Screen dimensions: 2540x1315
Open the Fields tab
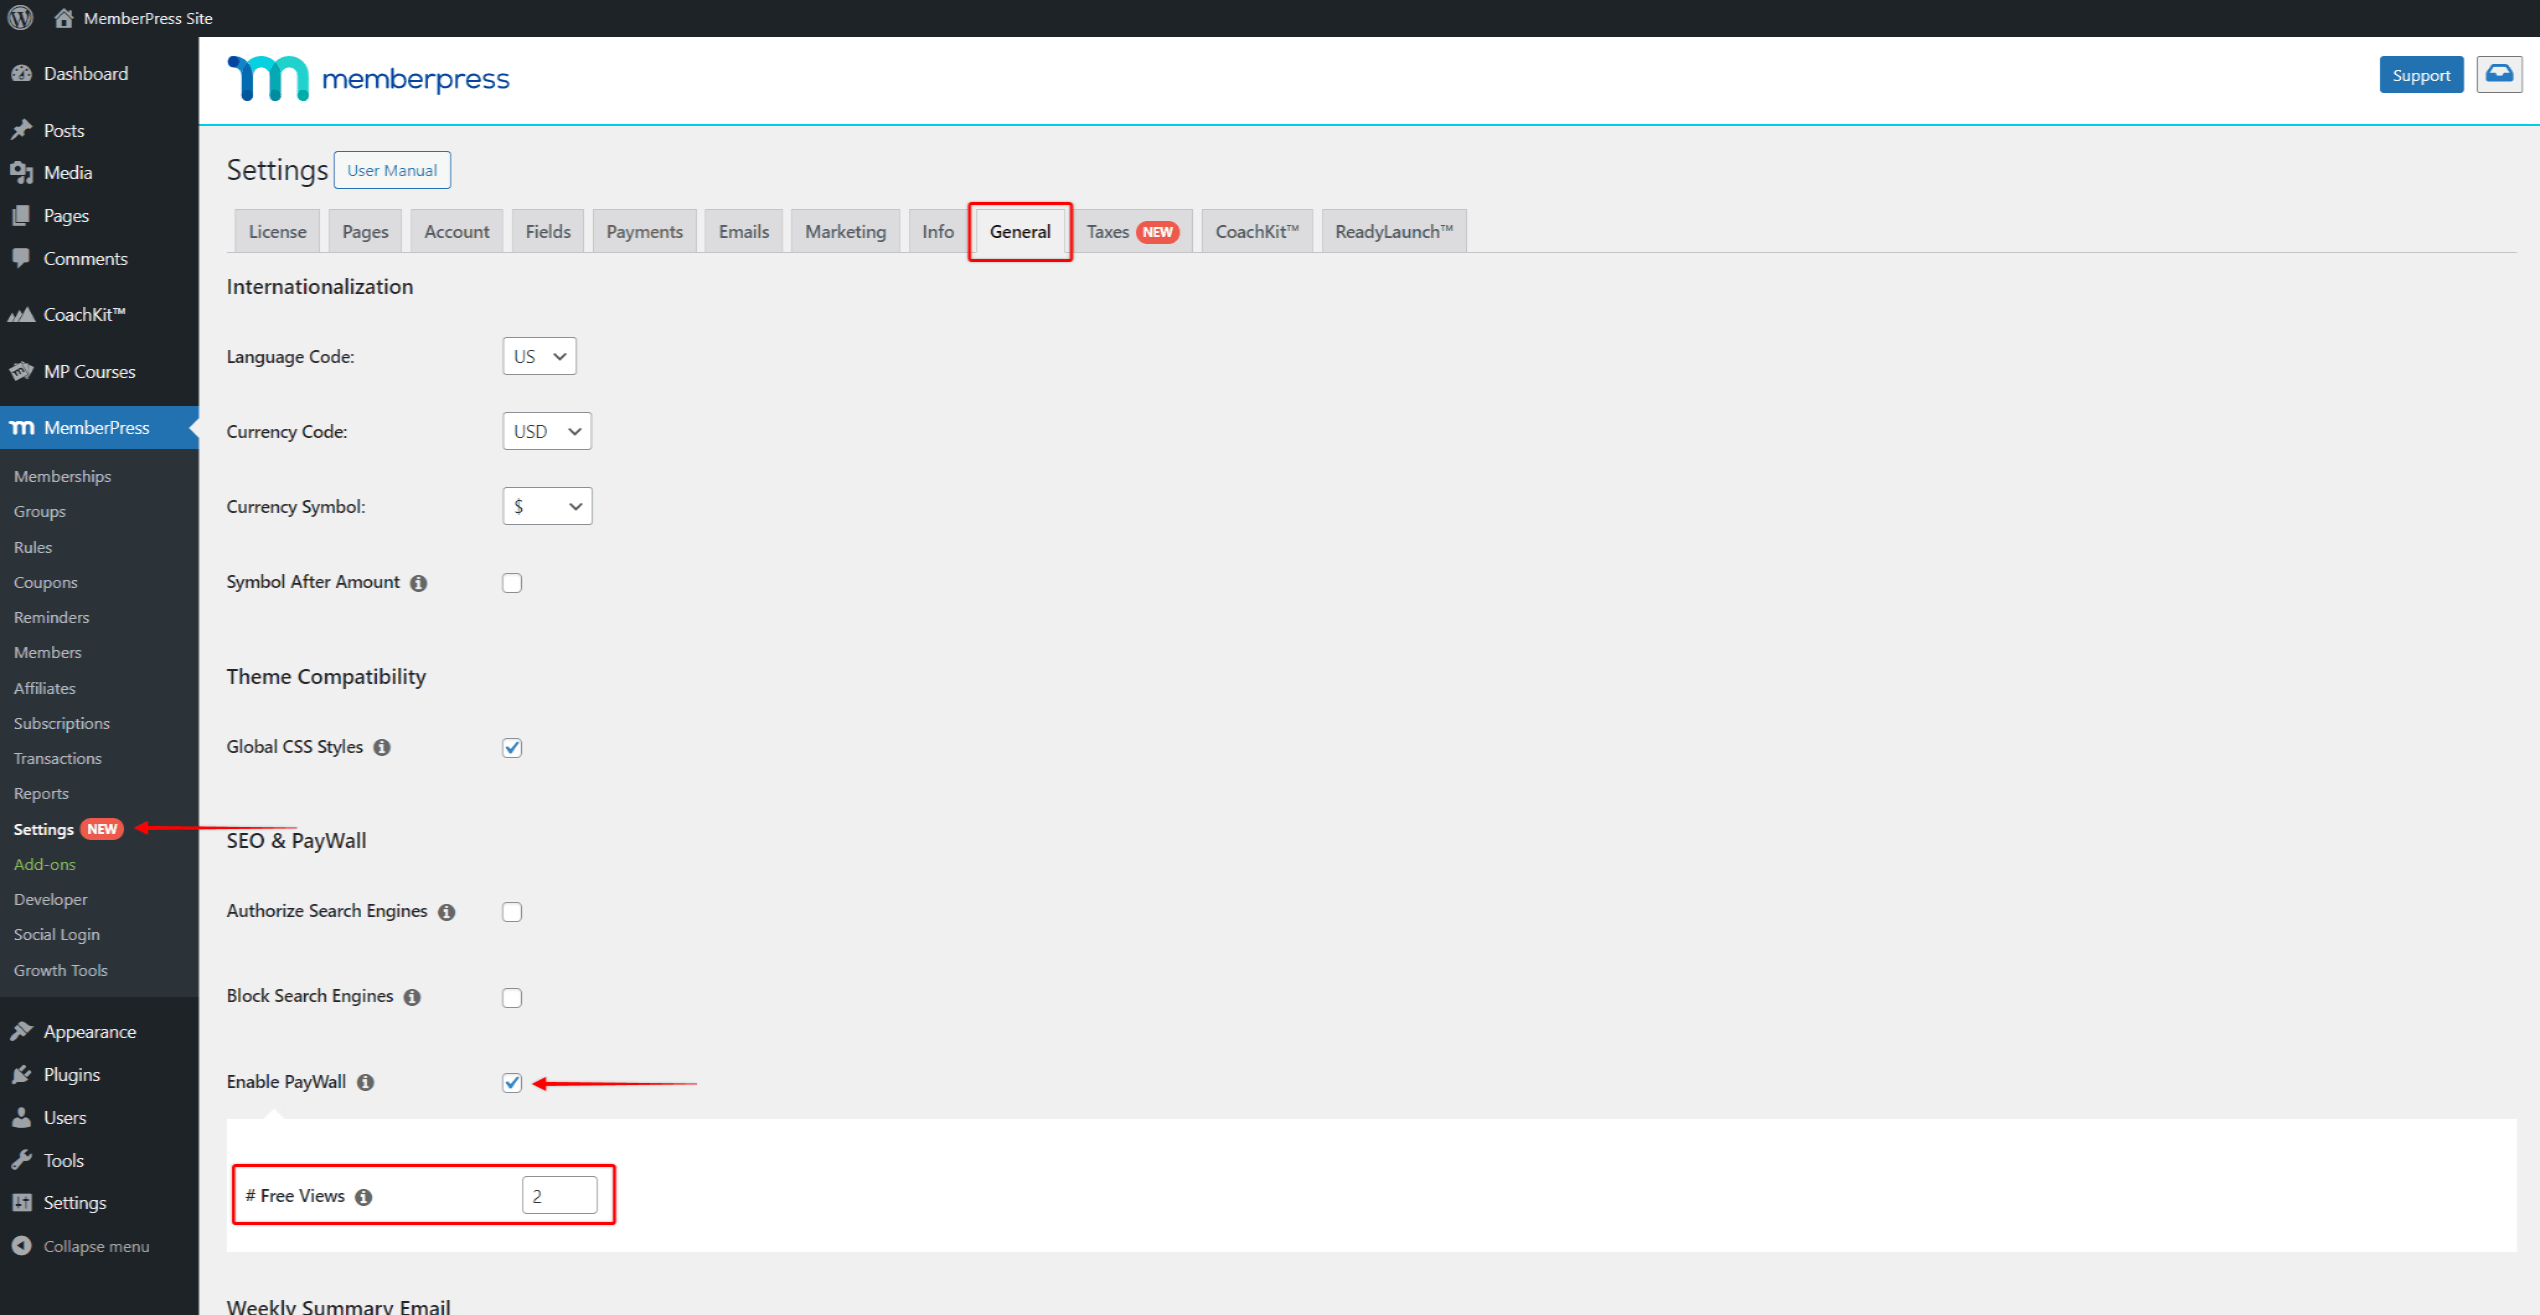548,231
